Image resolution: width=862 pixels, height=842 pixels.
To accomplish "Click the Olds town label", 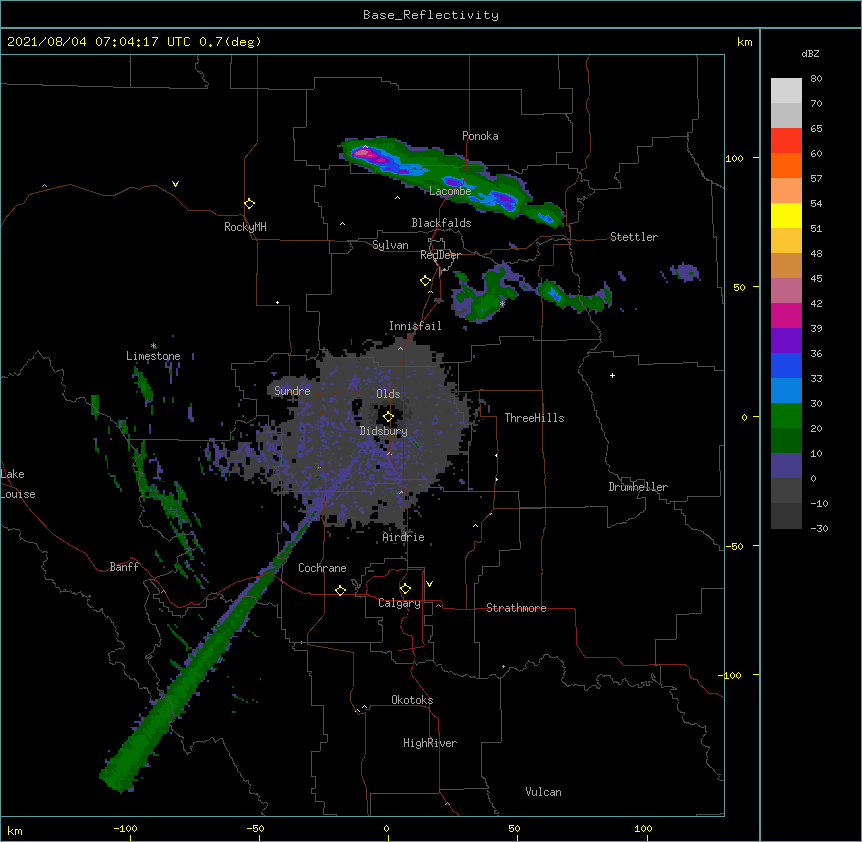I will (x=388, y=394).
